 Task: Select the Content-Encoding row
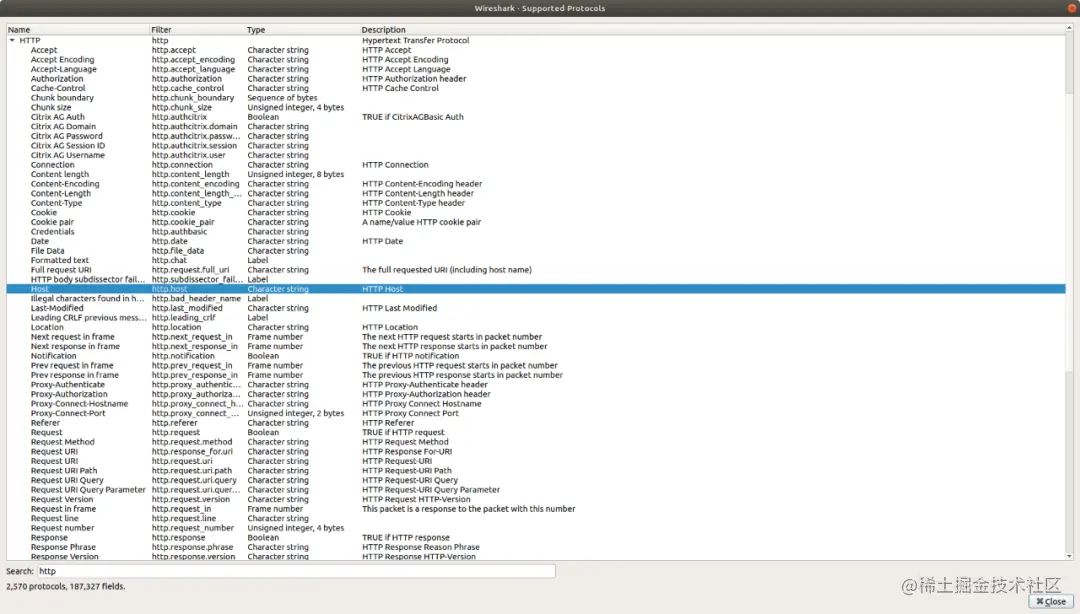pos(536,184)
